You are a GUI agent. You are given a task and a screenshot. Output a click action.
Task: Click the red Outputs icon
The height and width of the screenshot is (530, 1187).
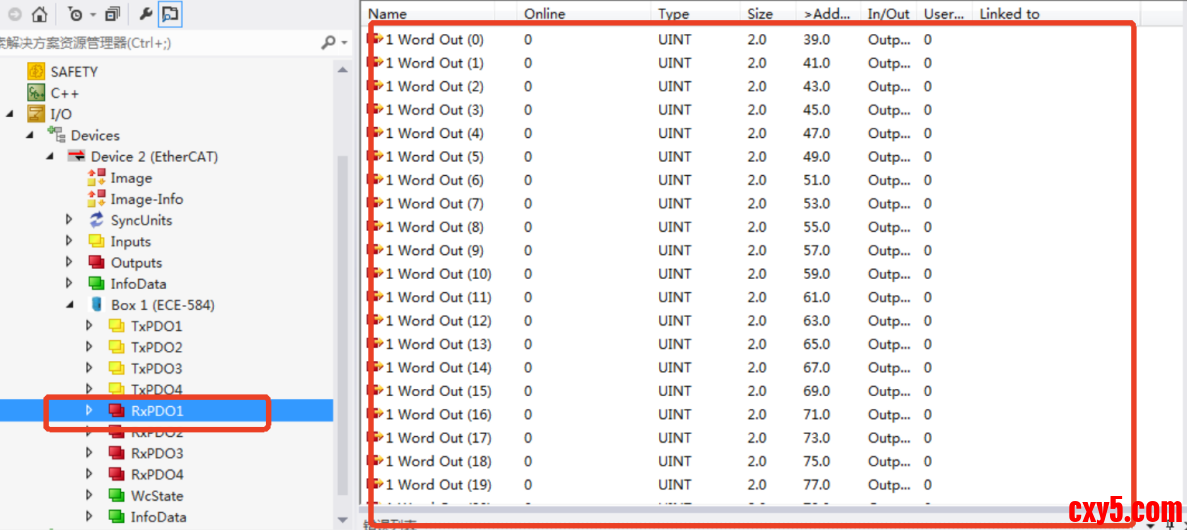96,262
